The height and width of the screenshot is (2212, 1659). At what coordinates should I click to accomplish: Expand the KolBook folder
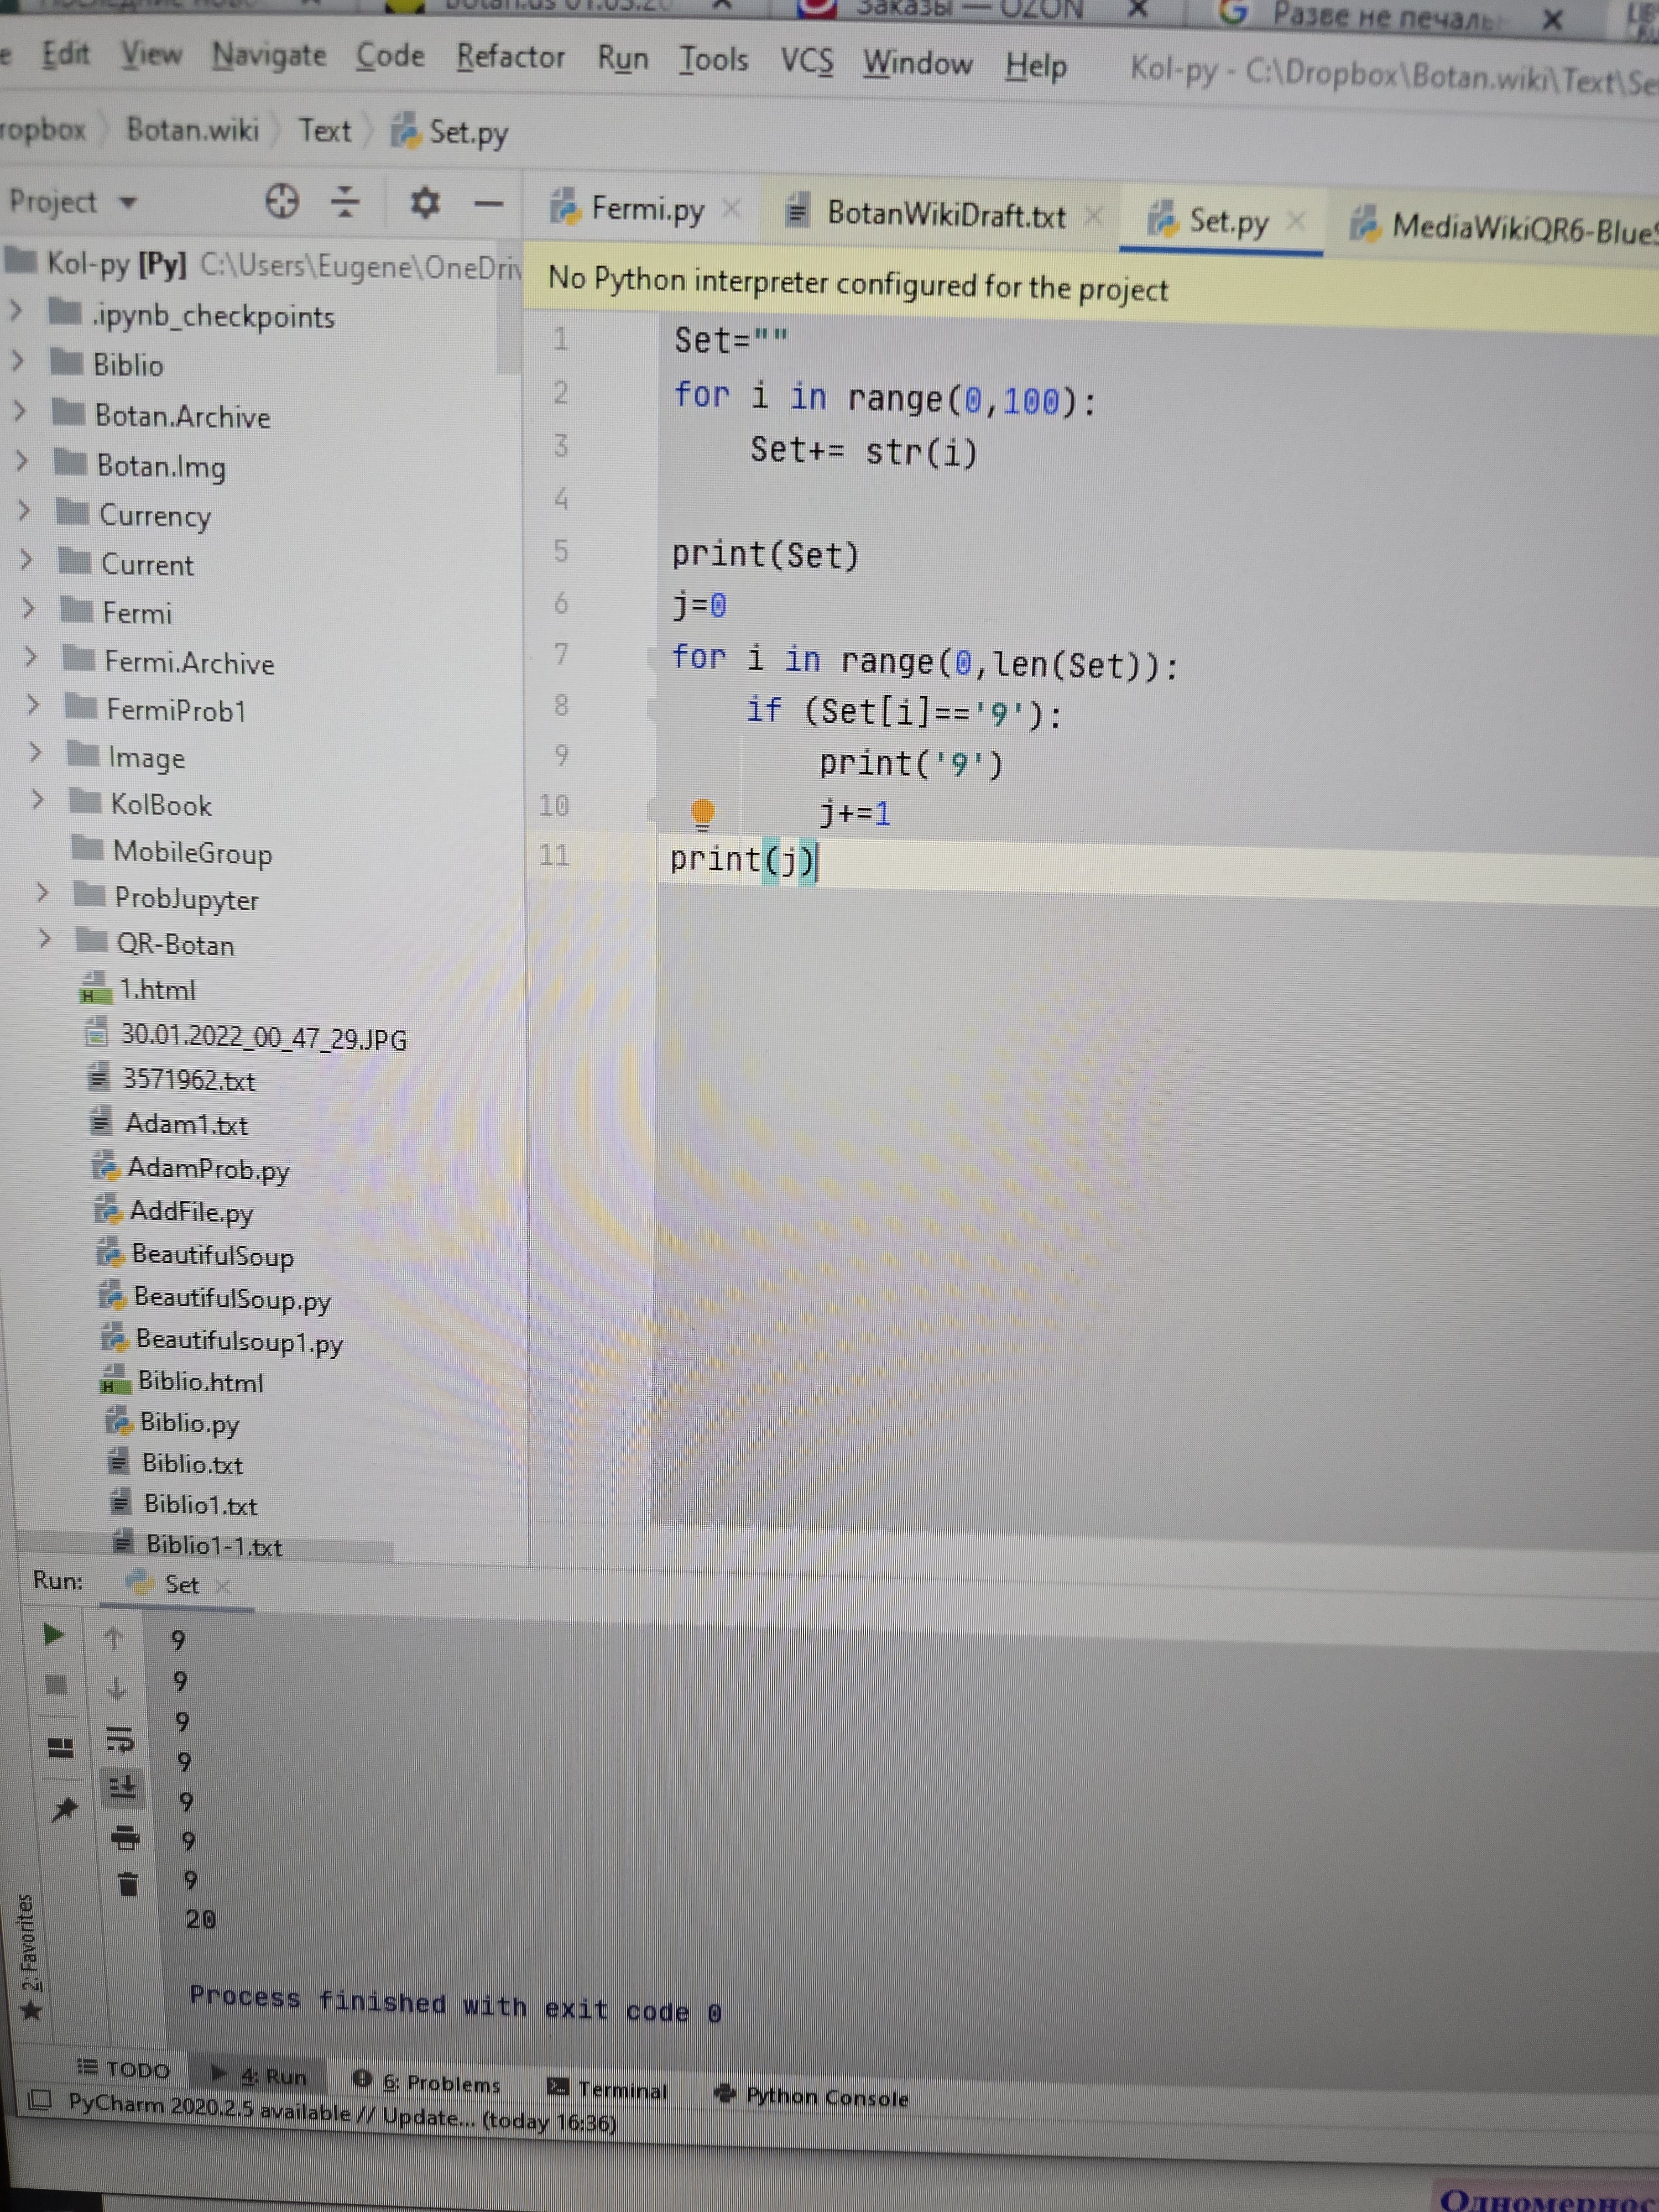[x=37, y=800]
